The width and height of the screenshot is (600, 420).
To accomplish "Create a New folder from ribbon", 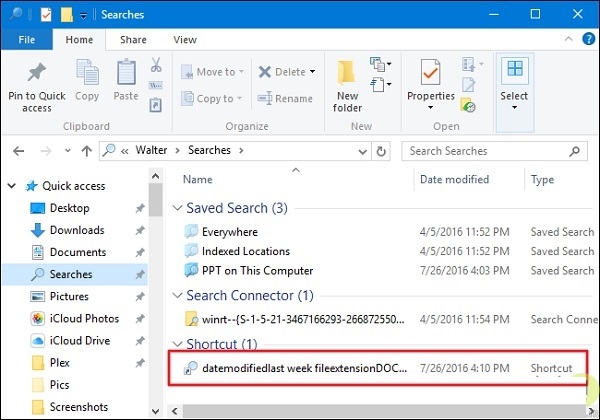I will pos(348,85).
